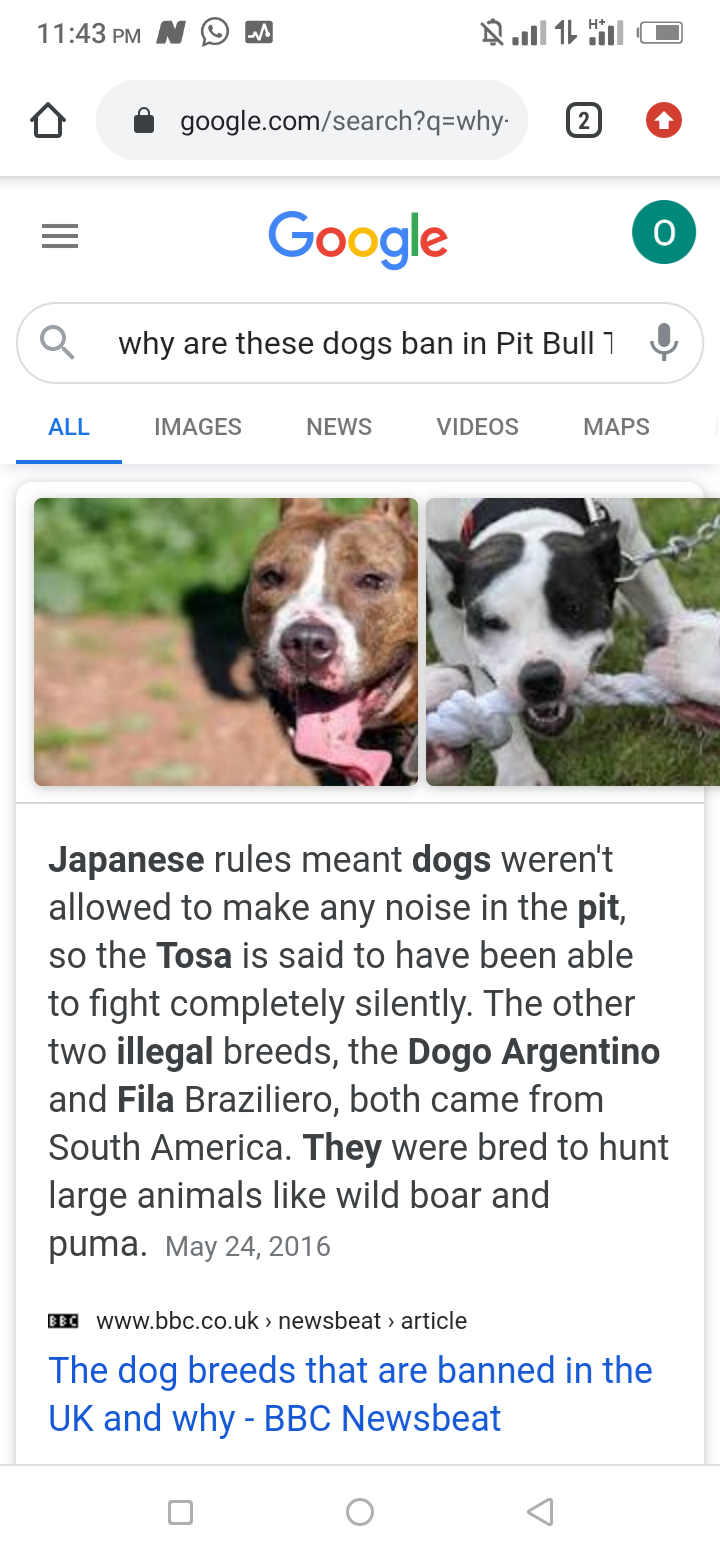The height and width of the screenshot is (1560, 720).
Task: Open the BBC Newsbeat banned dog breeds link
Action: (350, 1394)
